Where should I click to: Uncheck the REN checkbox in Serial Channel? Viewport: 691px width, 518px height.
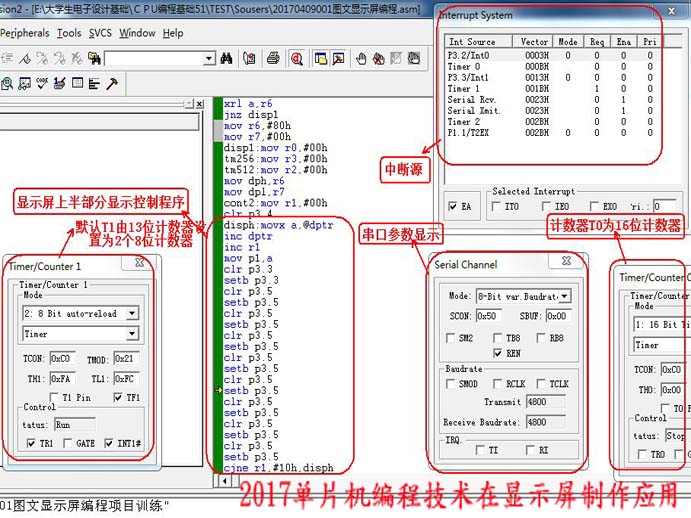pos(499,353)
